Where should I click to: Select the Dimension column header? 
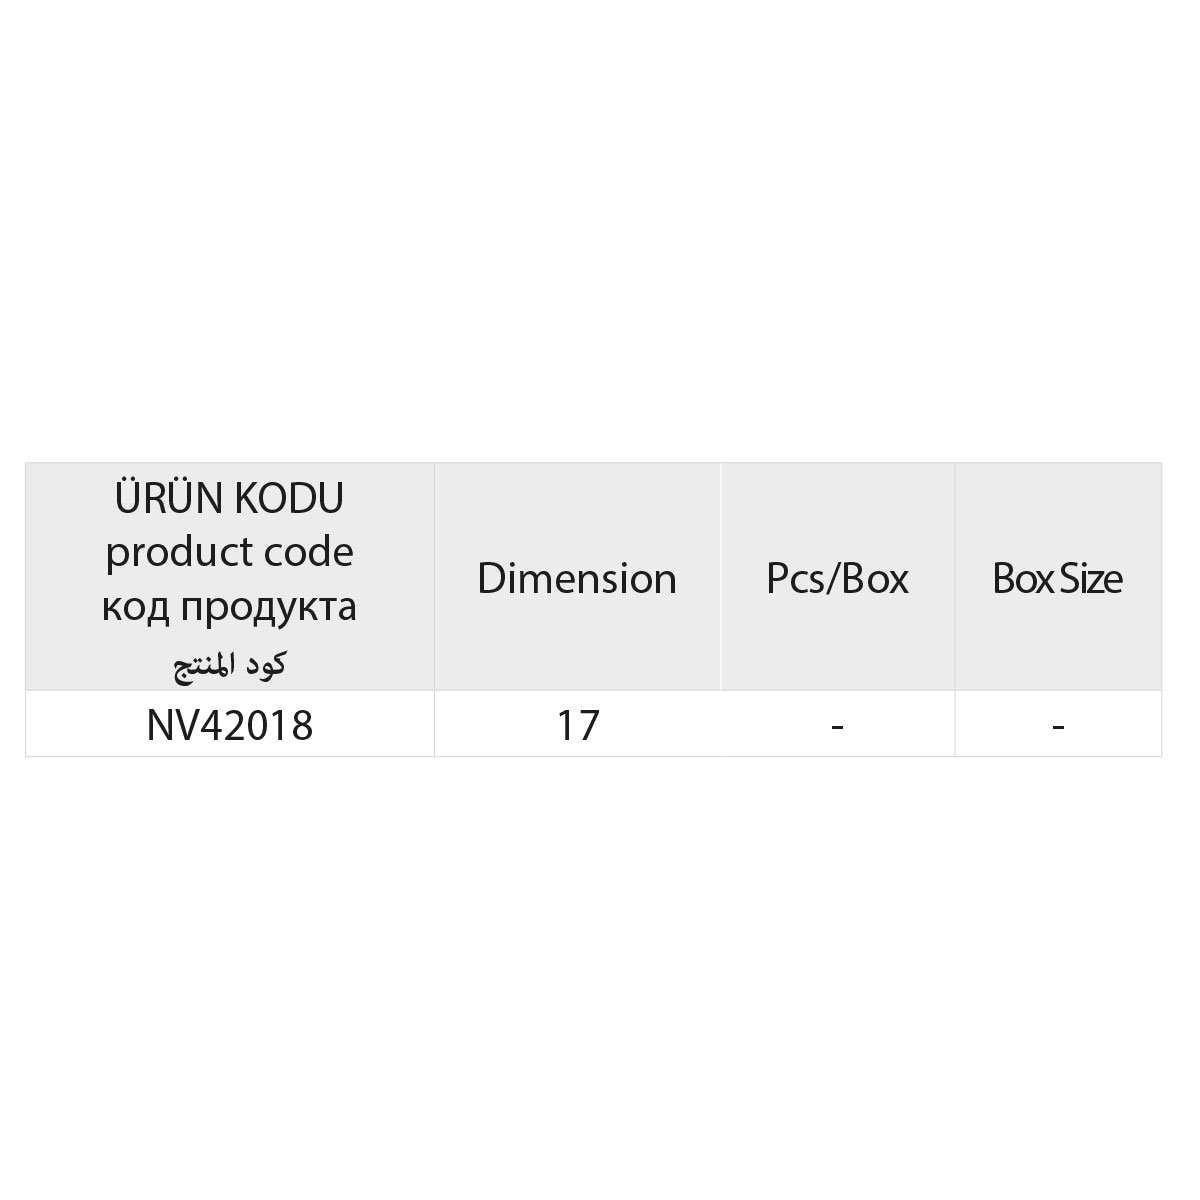(x=577, y=579)
